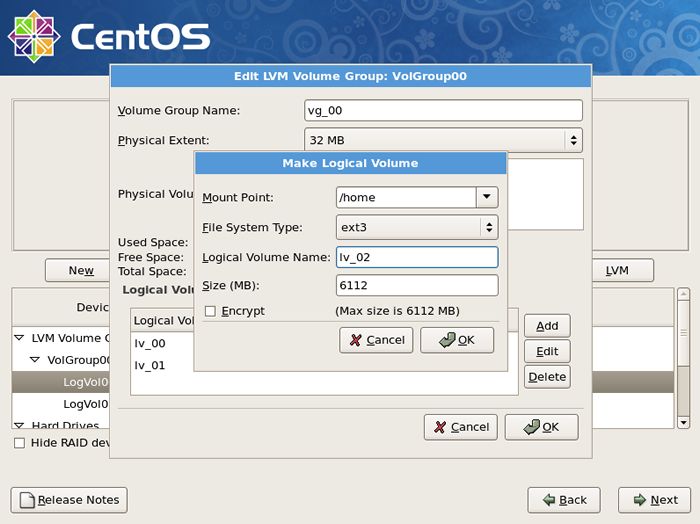Select the unhighlighted LogVol tree row
The image size is (700, 524).
point(61,404)
